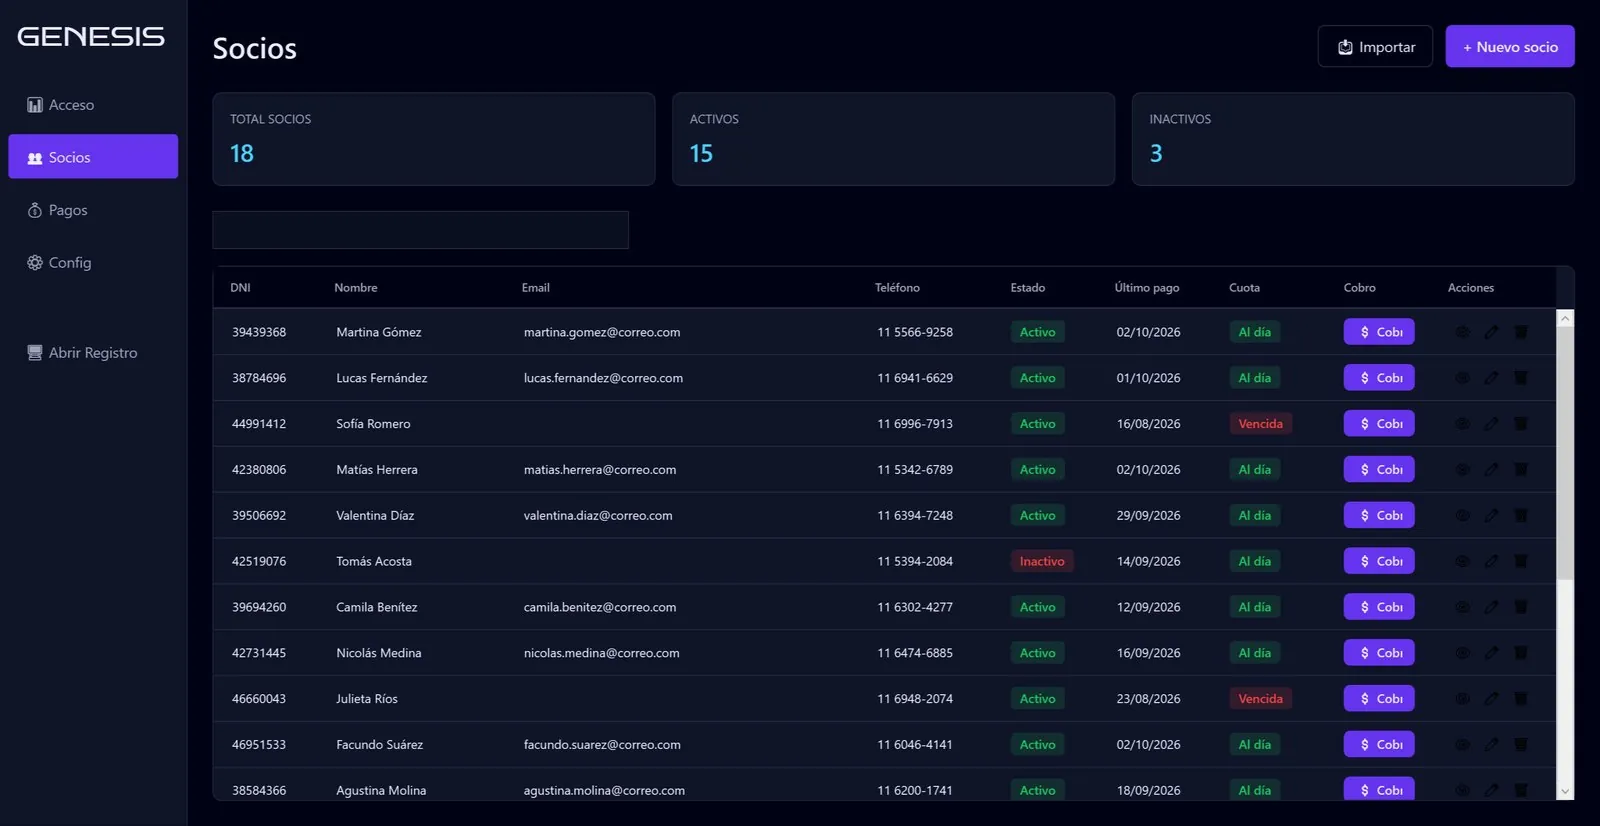Click the view eye icon for Martina Gómez
This screenshot has height=826, width=1600.
click(1462, 332)
